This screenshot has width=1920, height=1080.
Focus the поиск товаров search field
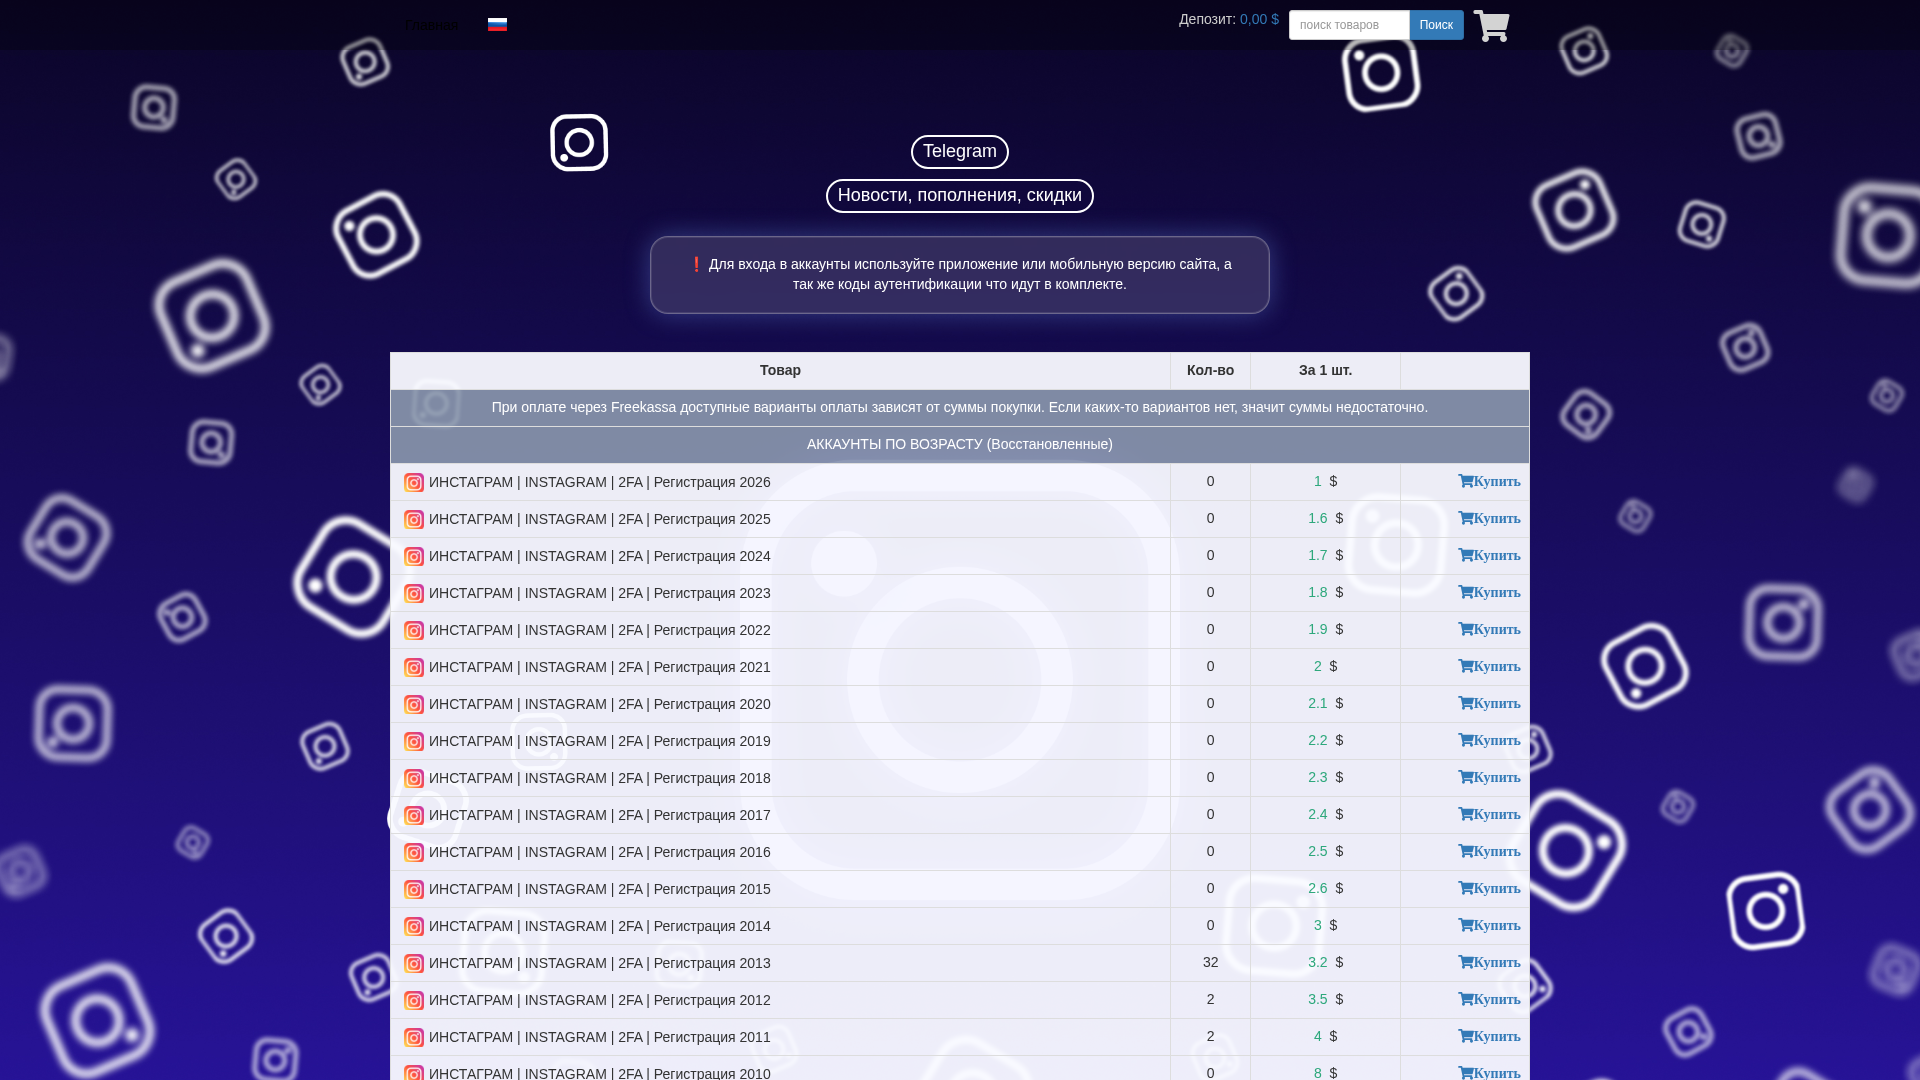1349,25
